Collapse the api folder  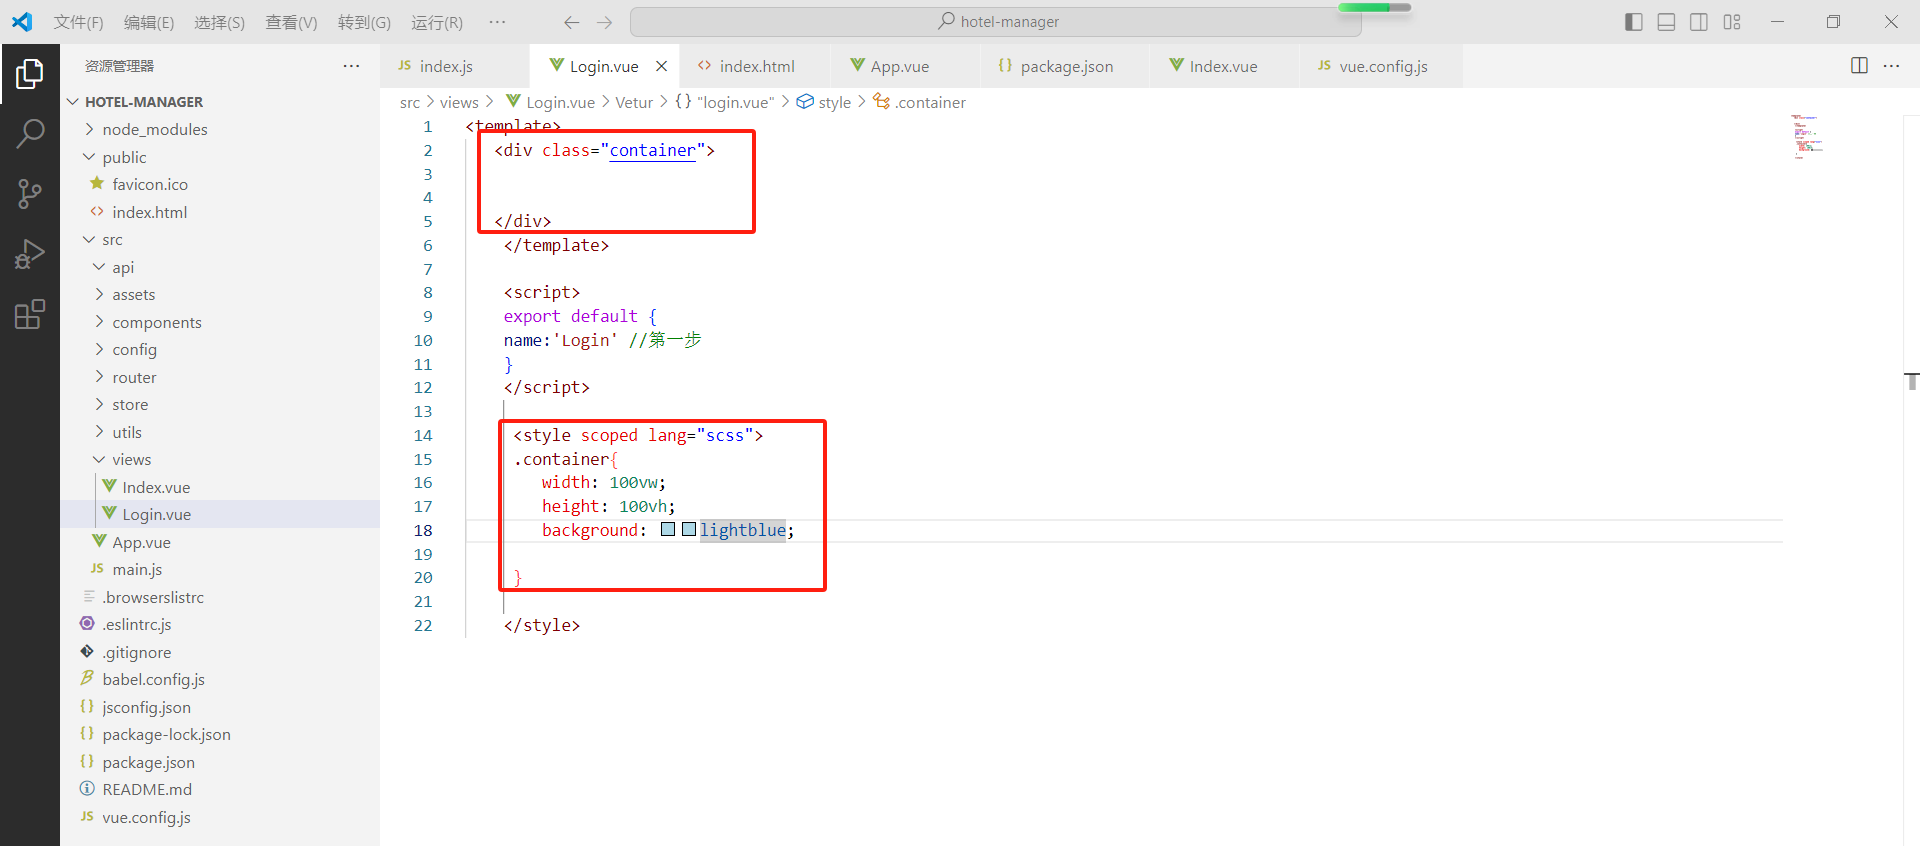(x=220, y=267)
